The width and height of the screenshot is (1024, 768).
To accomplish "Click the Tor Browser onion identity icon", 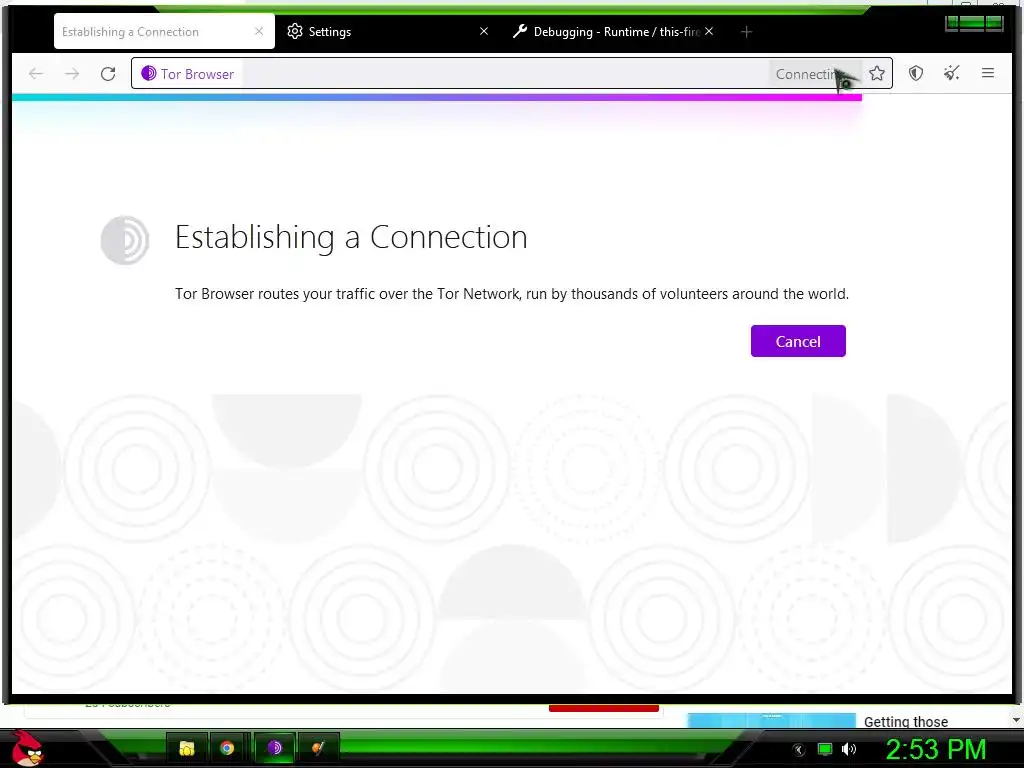I will tap(149, 73).
